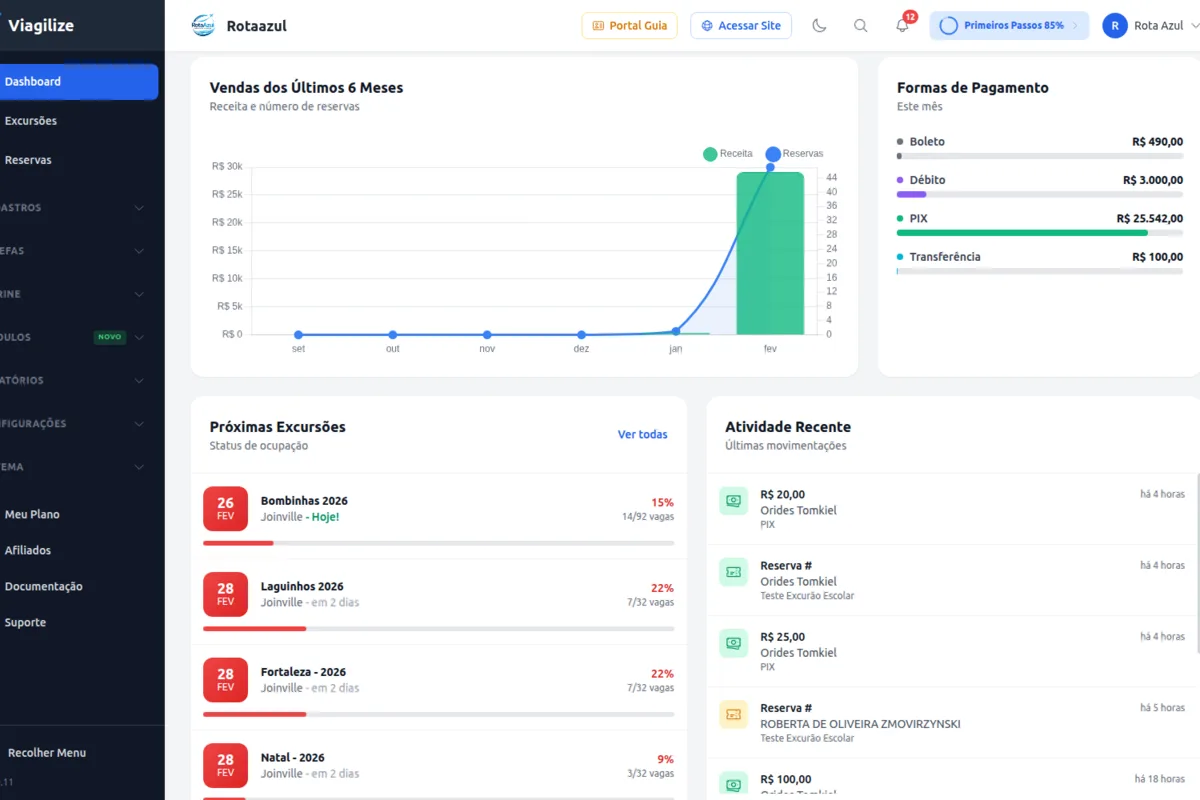Click the PIX payment progress bar
1200x800 pixels.
pyautogui.click(x=1040, y=233)
